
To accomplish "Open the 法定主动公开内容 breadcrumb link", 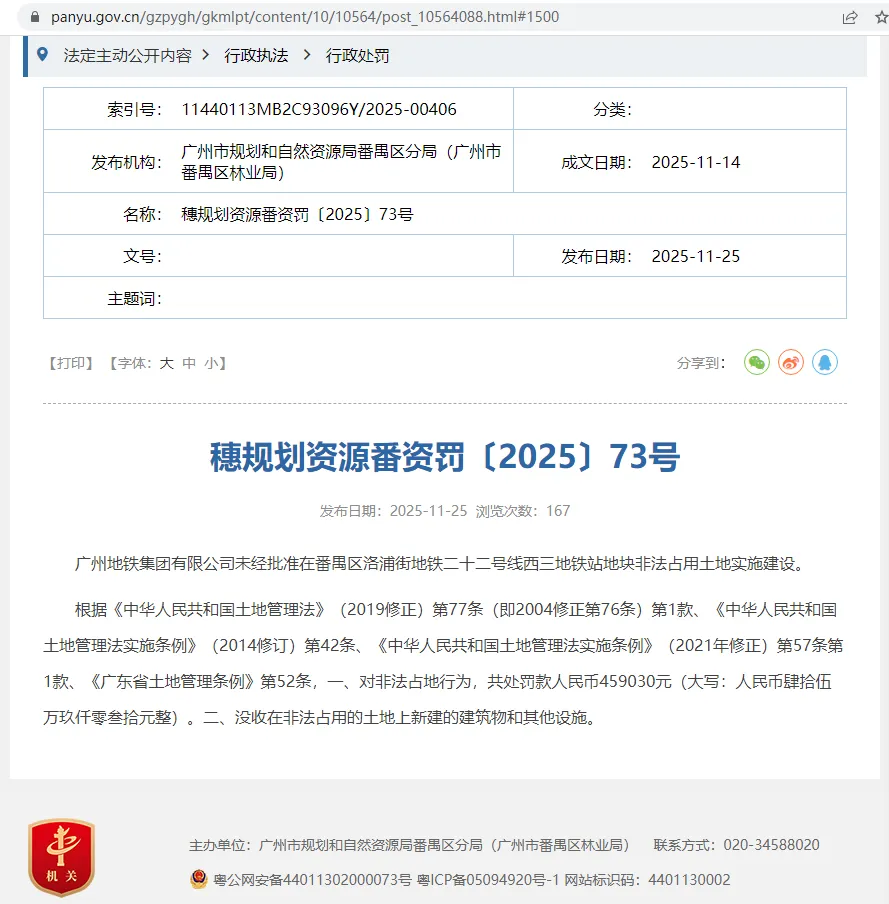I will click(127, 55).
